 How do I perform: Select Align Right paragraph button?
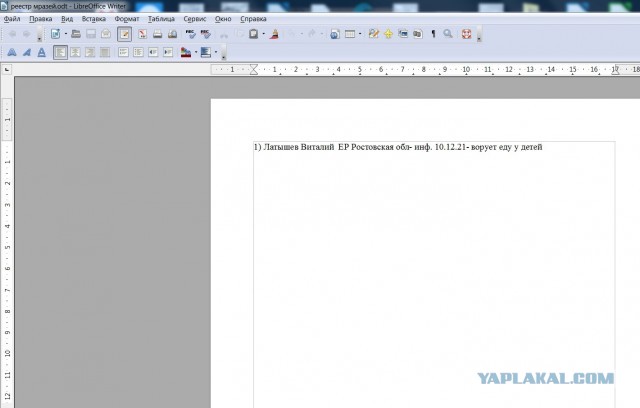coord(90,52)
